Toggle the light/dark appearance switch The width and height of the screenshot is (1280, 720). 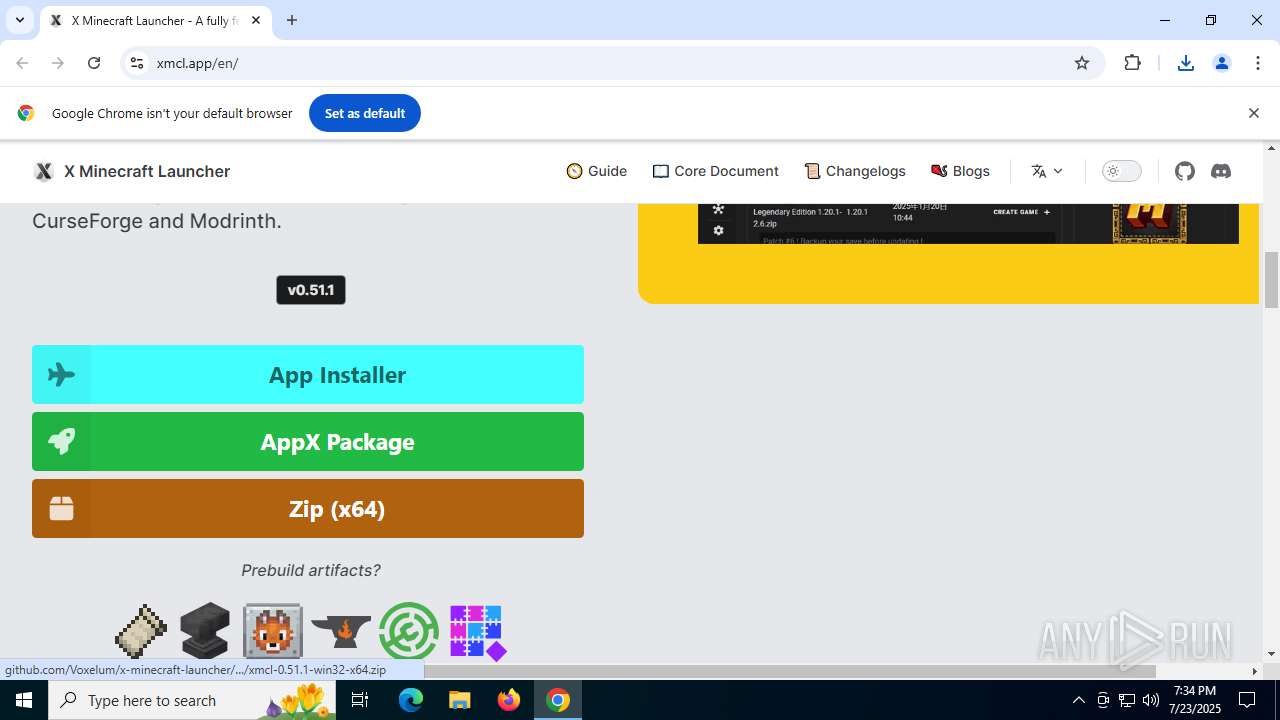point(1122,171)
